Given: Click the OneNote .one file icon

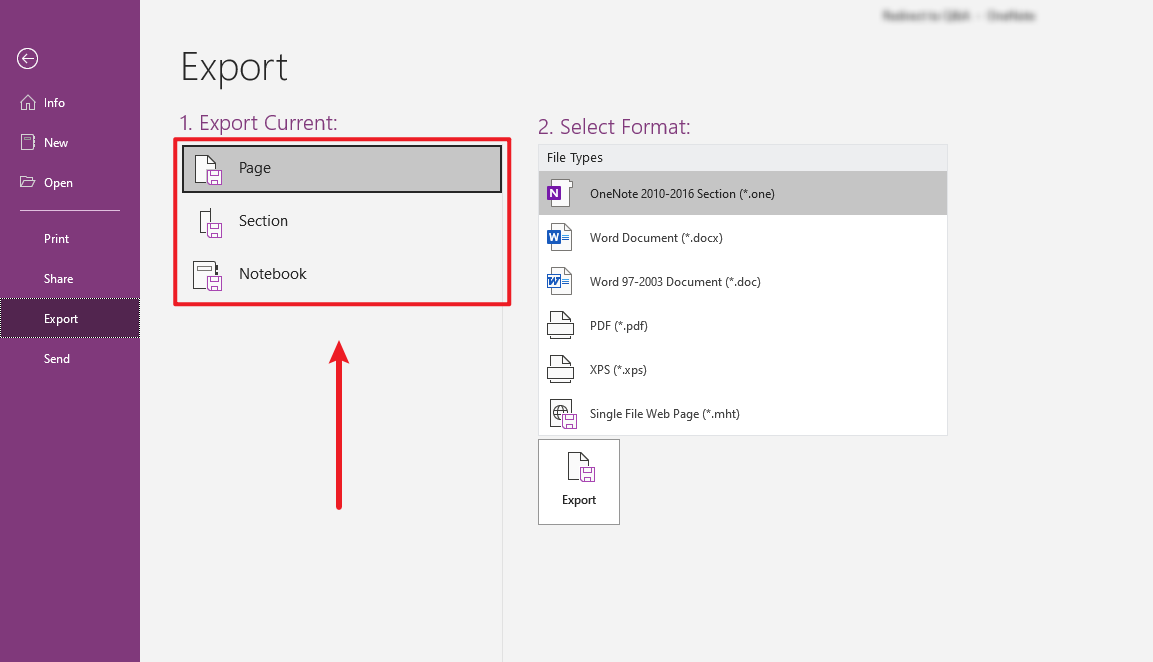Looking at the screenshot, I should (560, 193).
